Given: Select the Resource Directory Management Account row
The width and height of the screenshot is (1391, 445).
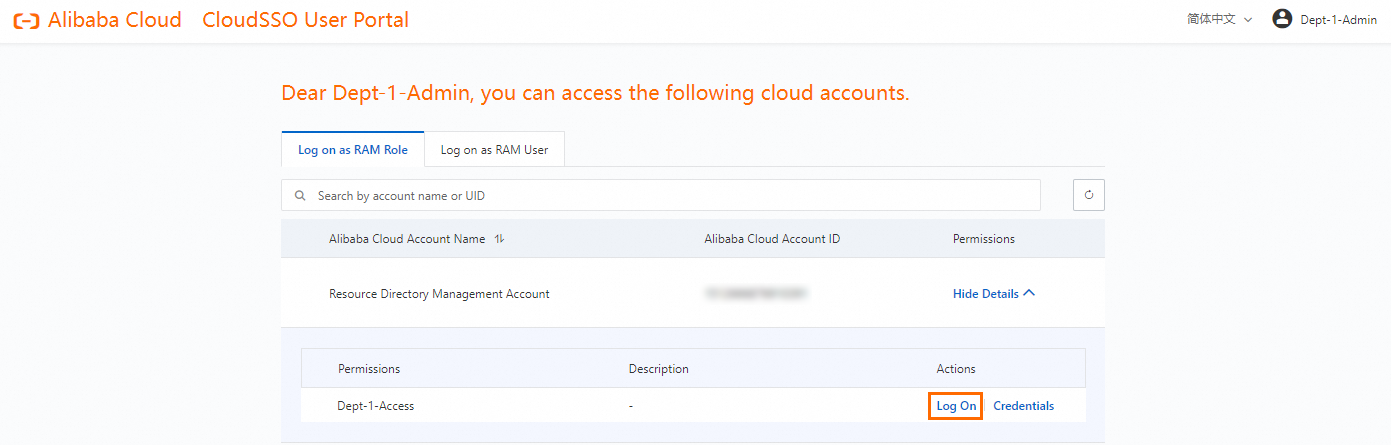Looking at the screenshot, I should coord(439,294).
